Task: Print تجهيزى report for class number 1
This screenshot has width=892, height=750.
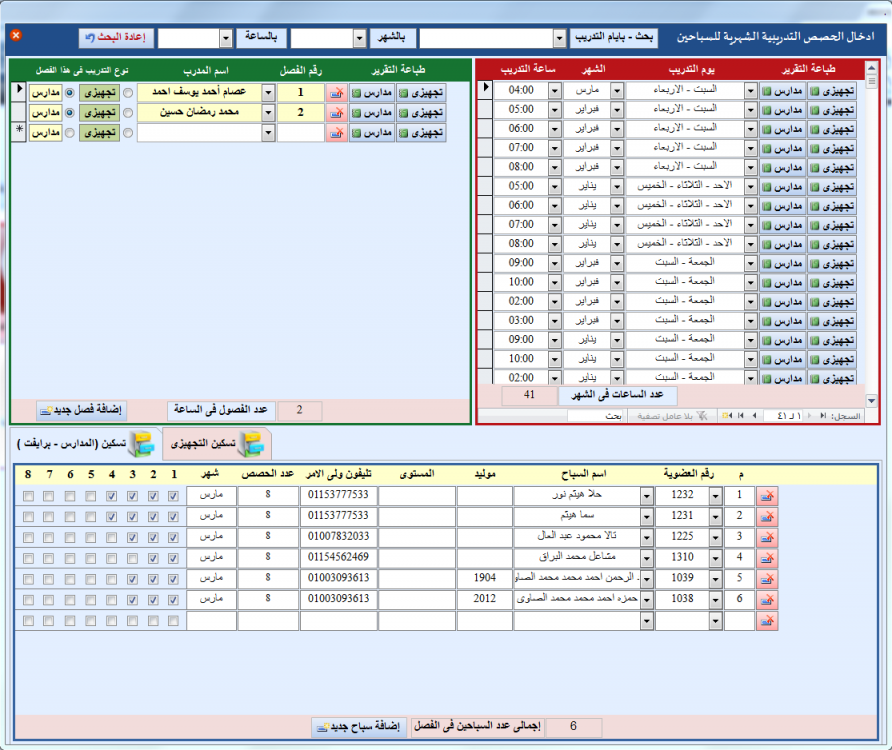Action: (x=421, y=93)
